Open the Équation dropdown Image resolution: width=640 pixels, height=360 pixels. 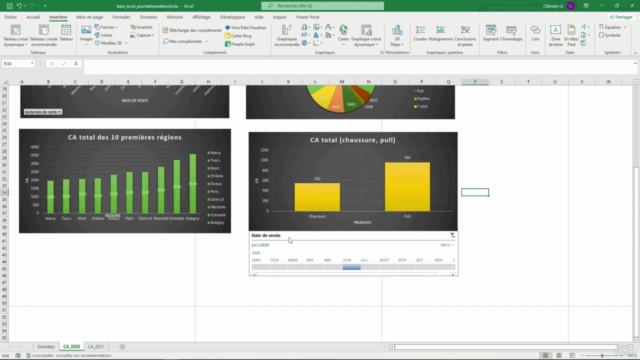point(612,27)
